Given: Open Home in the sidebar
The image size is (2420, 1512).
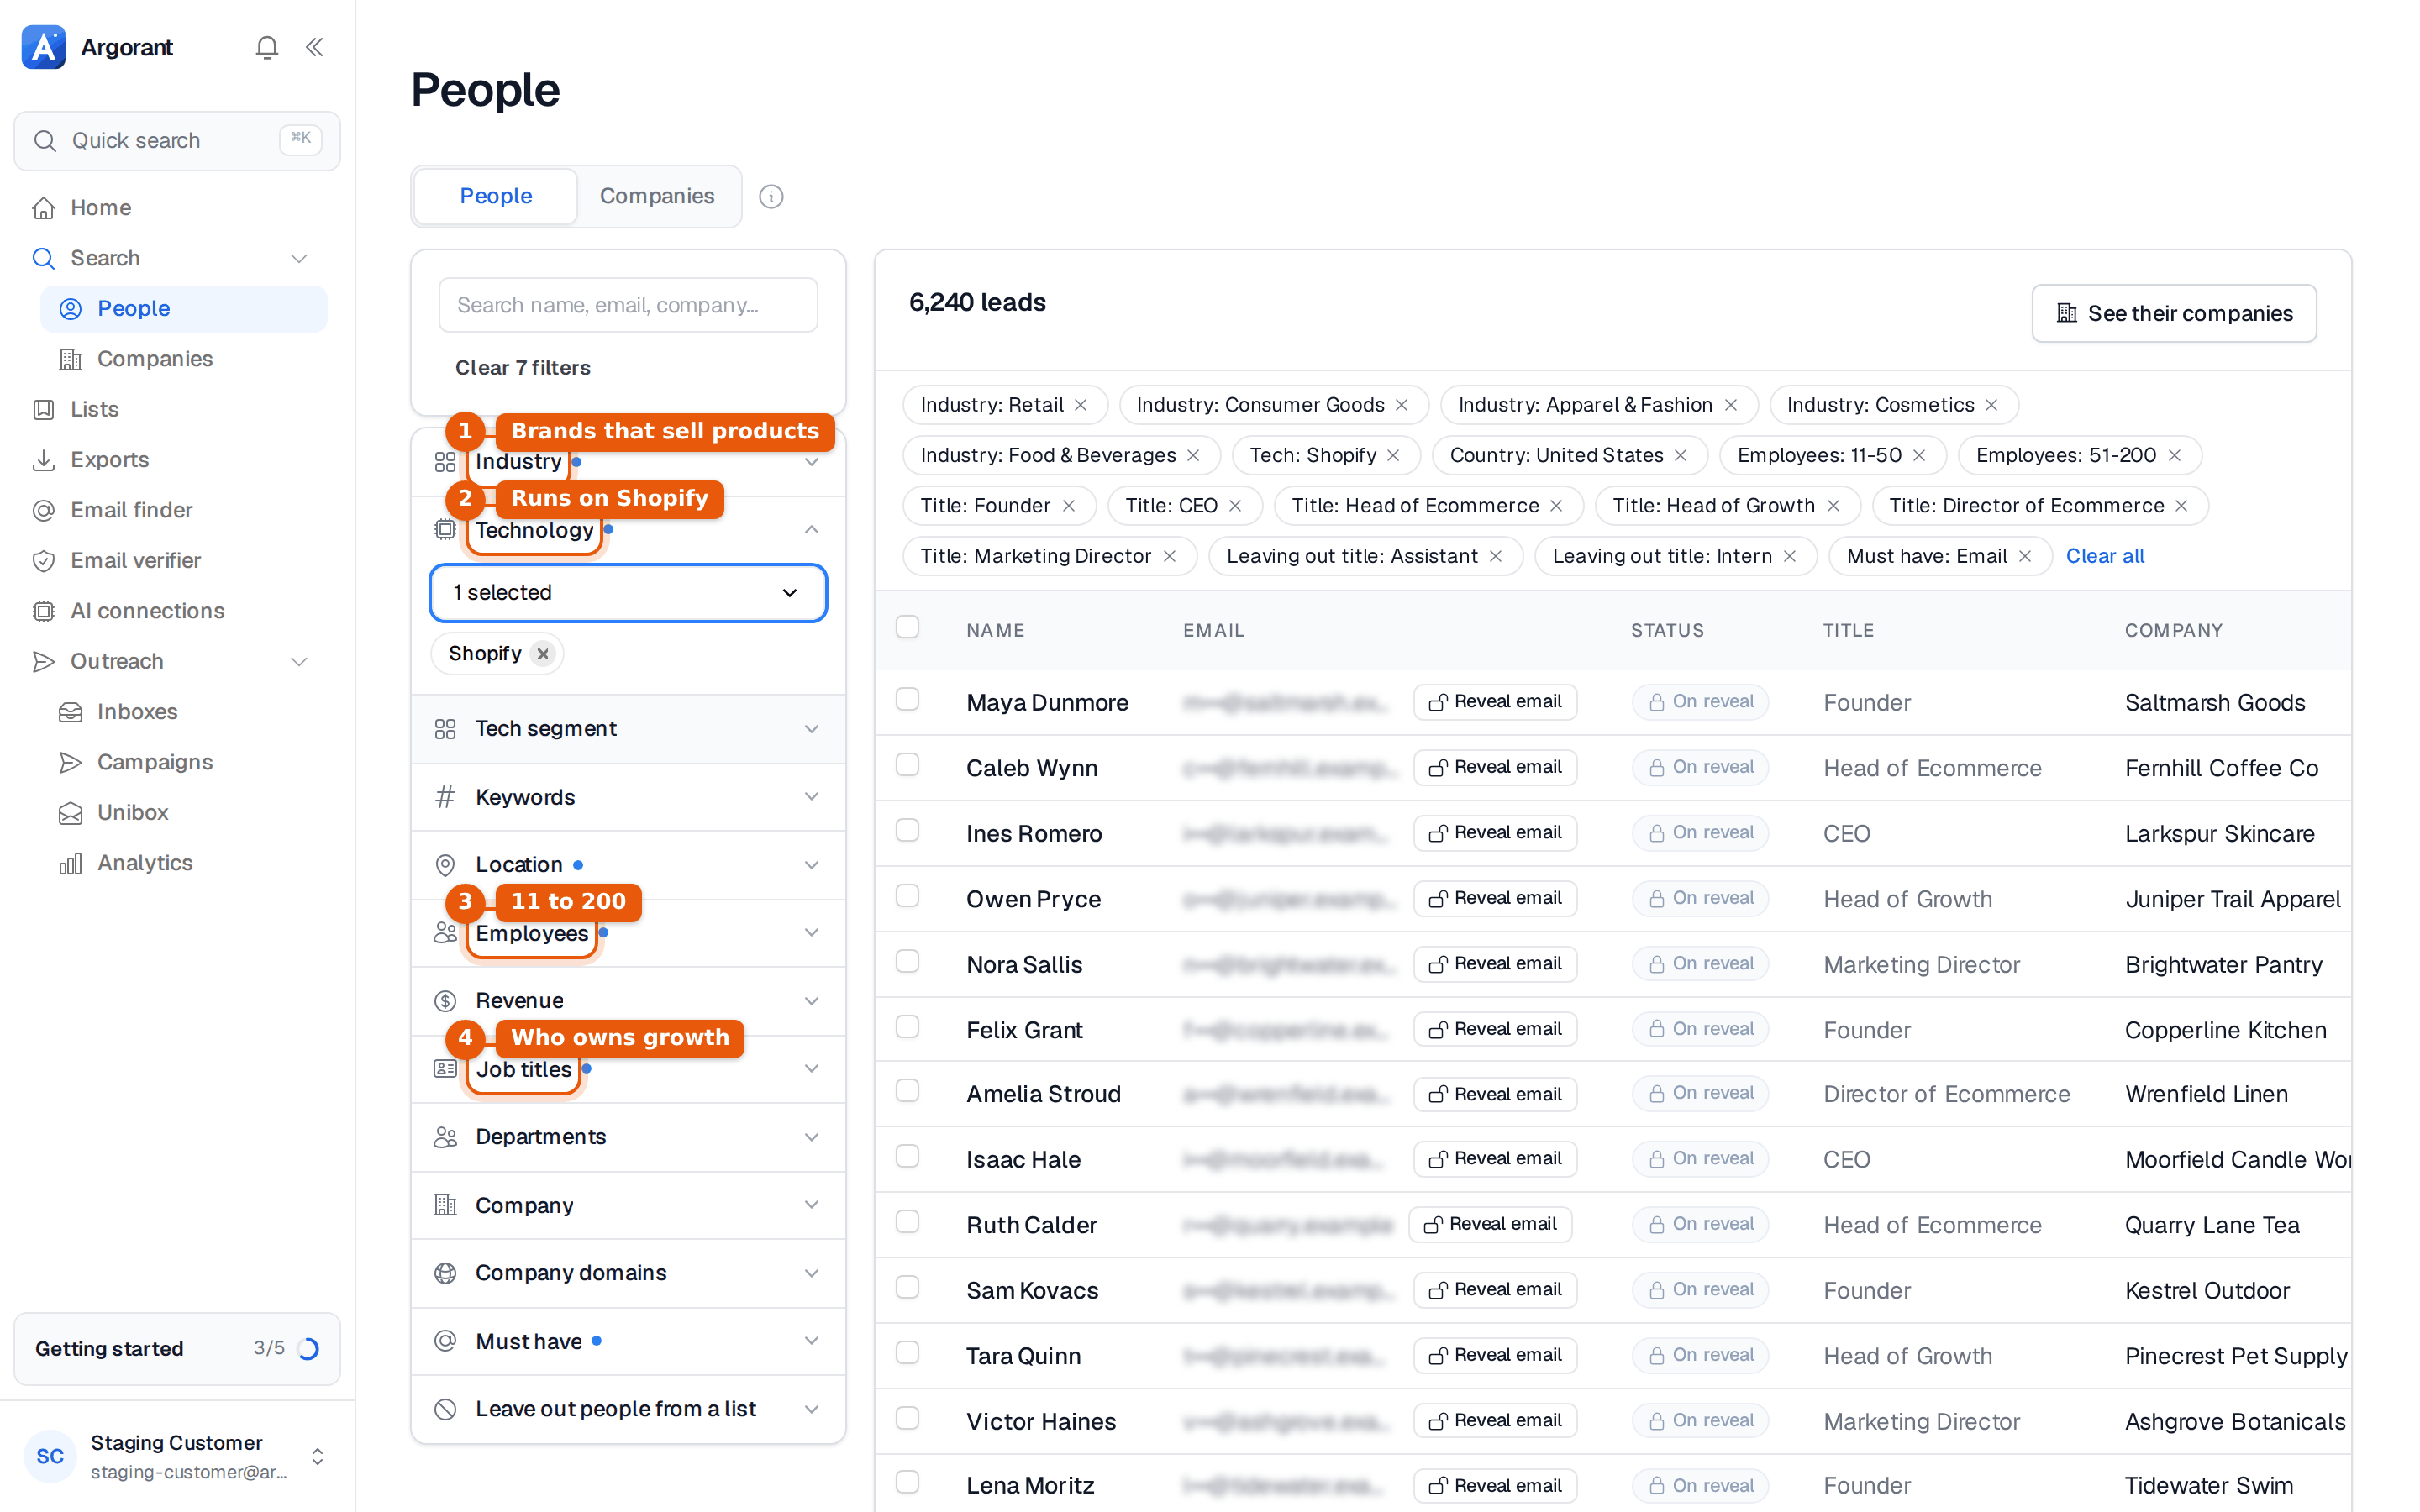Looking at the screenshot, I should tap(177, 208).
